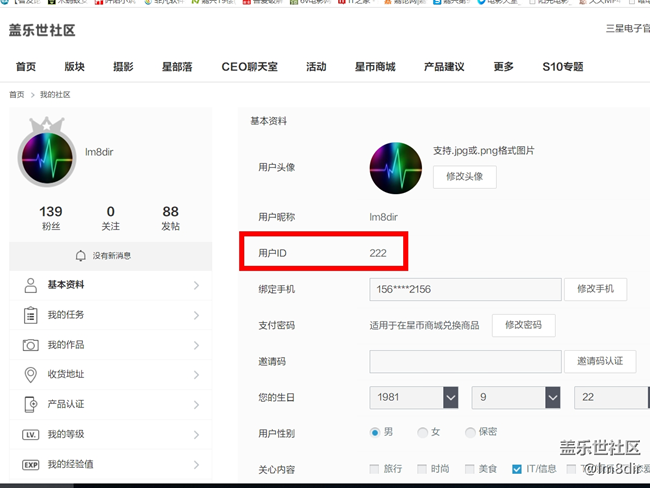The width and height of the screenshot is (650, 488).
Task: Click the empty 邀请码 input field
Action: coord(465,362)
